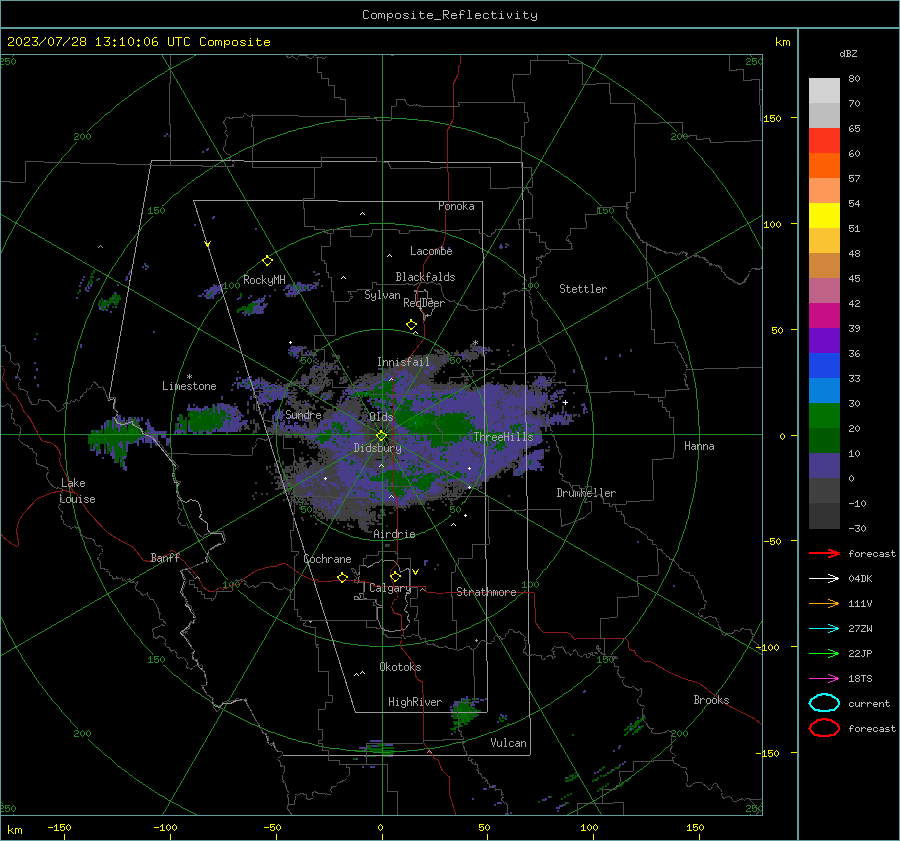Select the 80 dBZ light grey swatch
The width and height of the screenshot is (900, 841).
824,90
